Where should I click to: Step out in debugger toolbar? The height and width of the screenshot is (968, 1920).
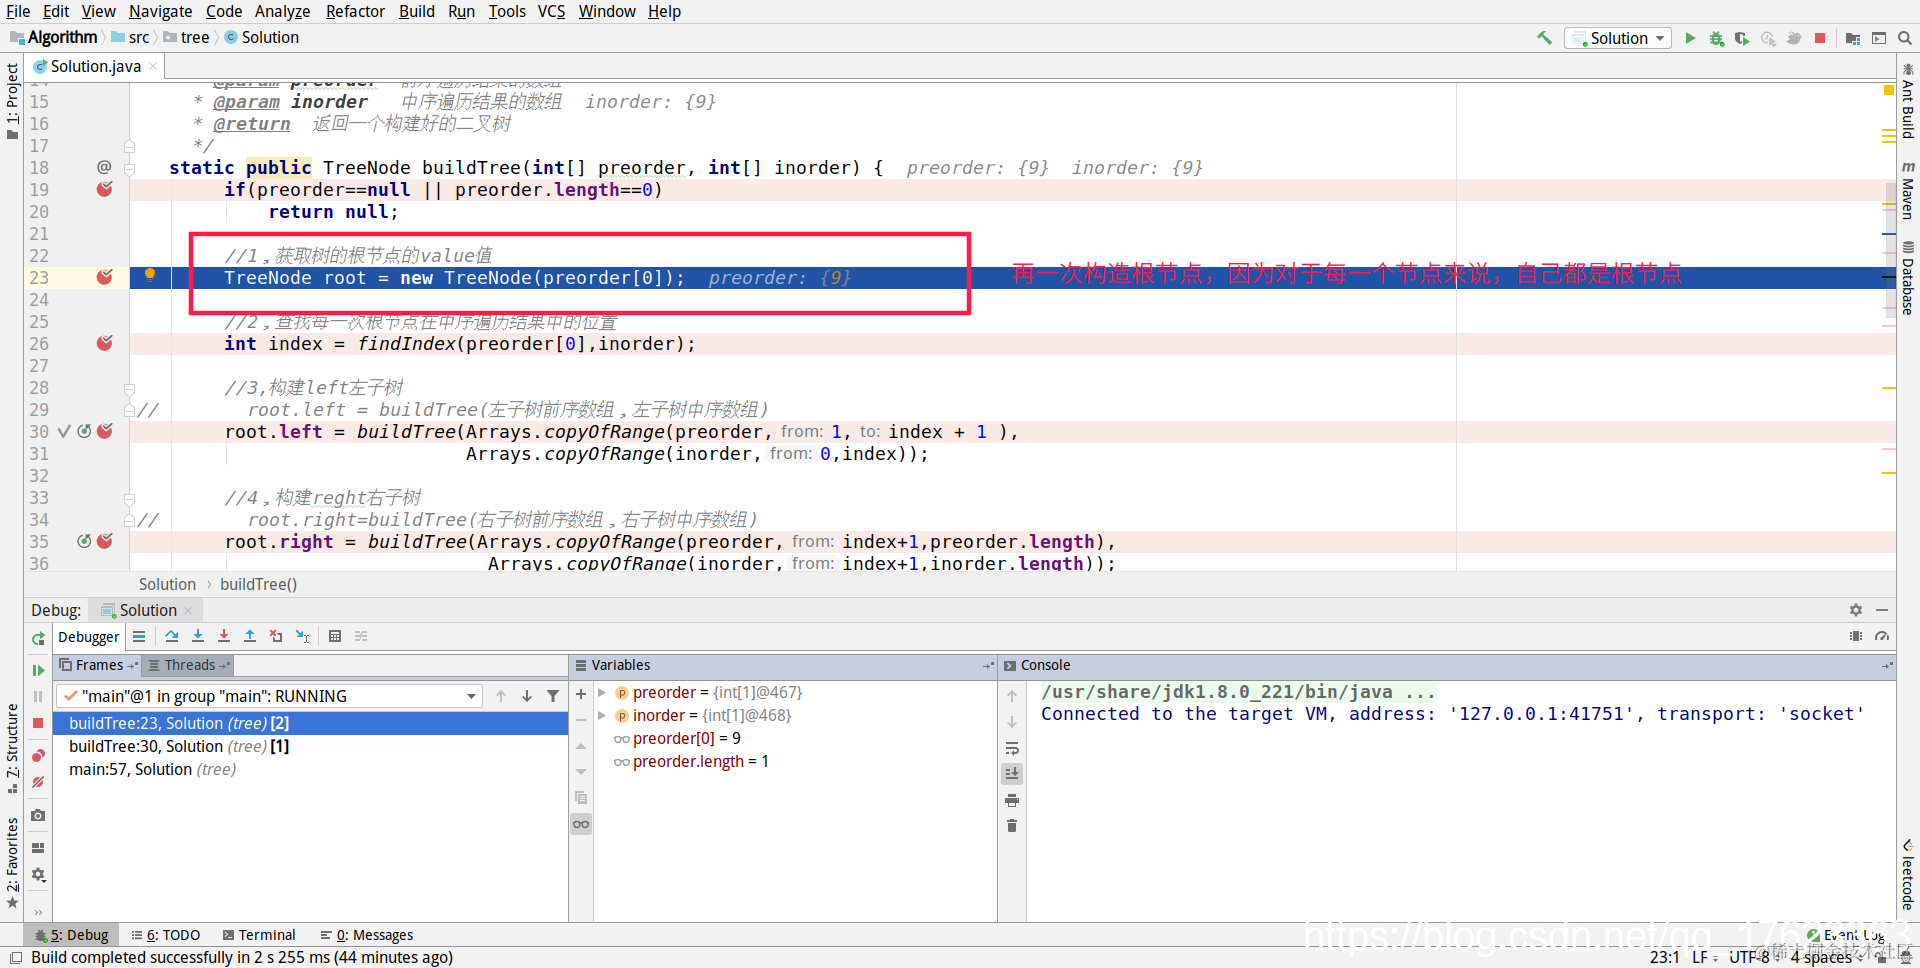click(x=250, y=636)
